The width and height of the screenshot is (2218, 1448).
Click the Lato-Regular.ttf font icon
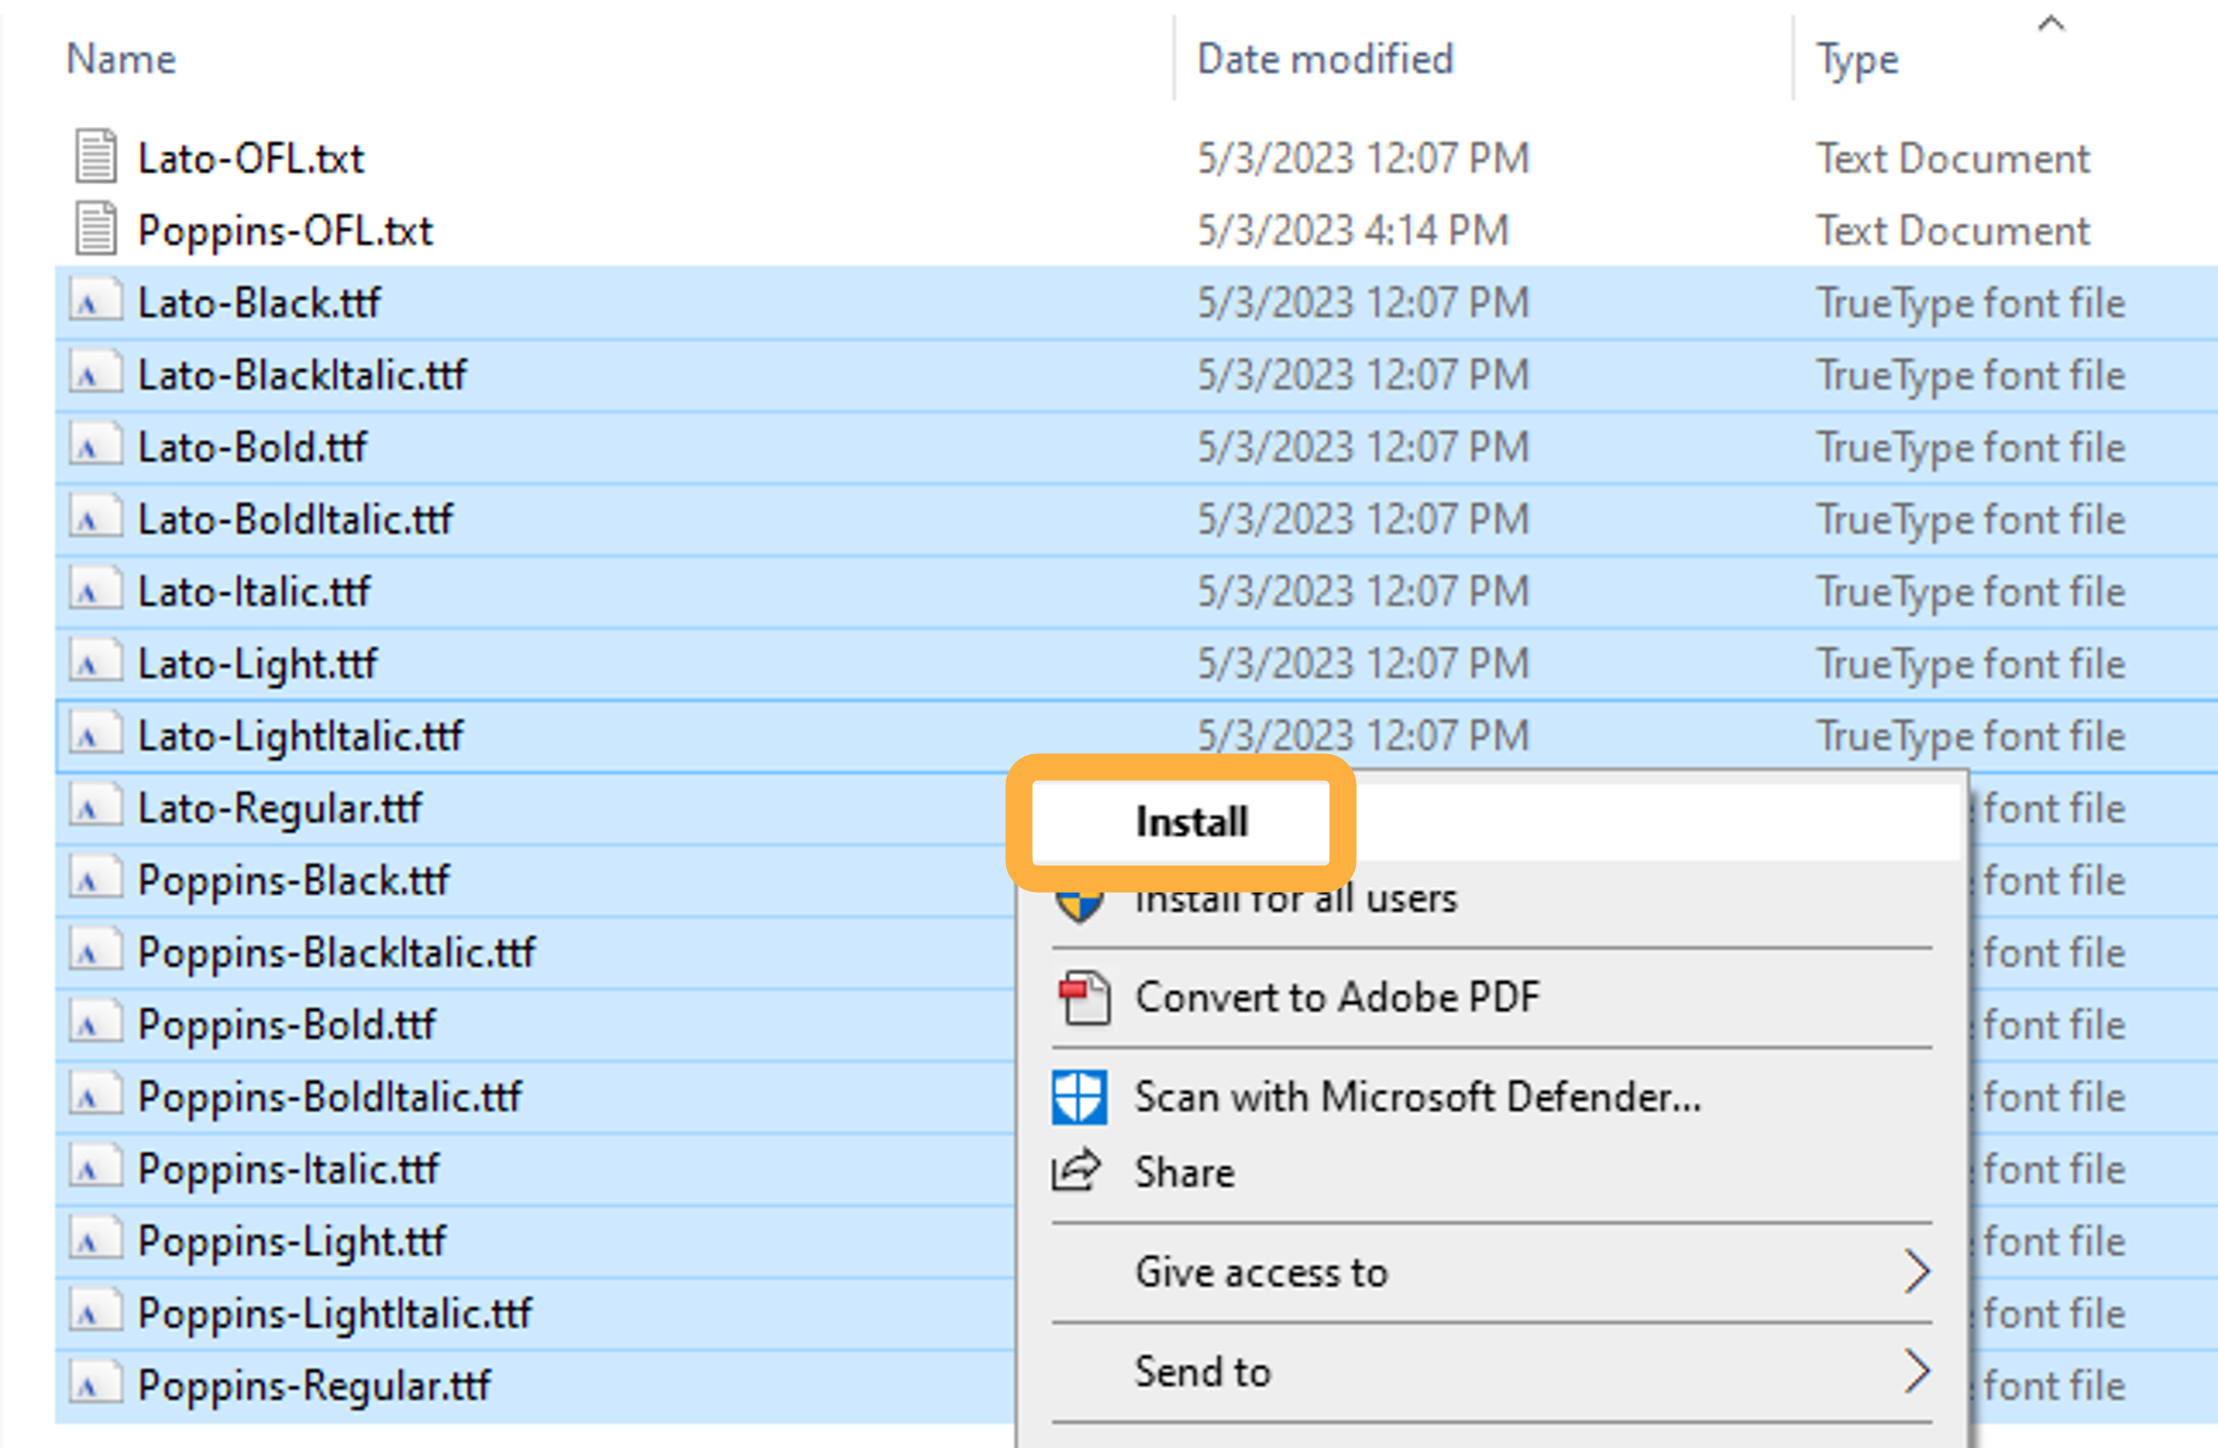point(96,807)
